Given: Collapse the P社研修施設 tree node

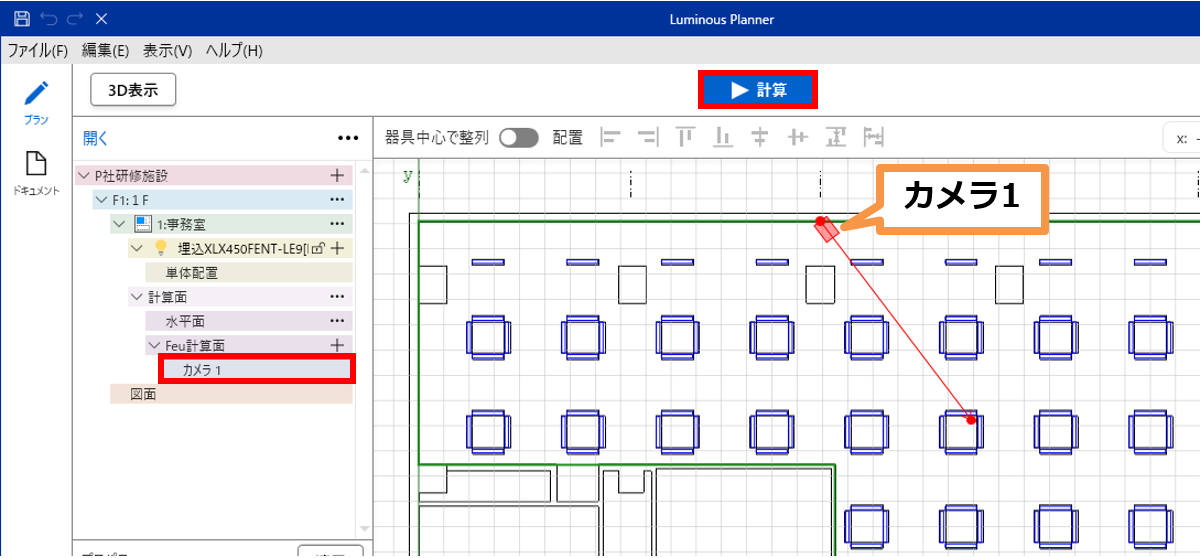Looking at the screenshot, I should pos(82,176).
